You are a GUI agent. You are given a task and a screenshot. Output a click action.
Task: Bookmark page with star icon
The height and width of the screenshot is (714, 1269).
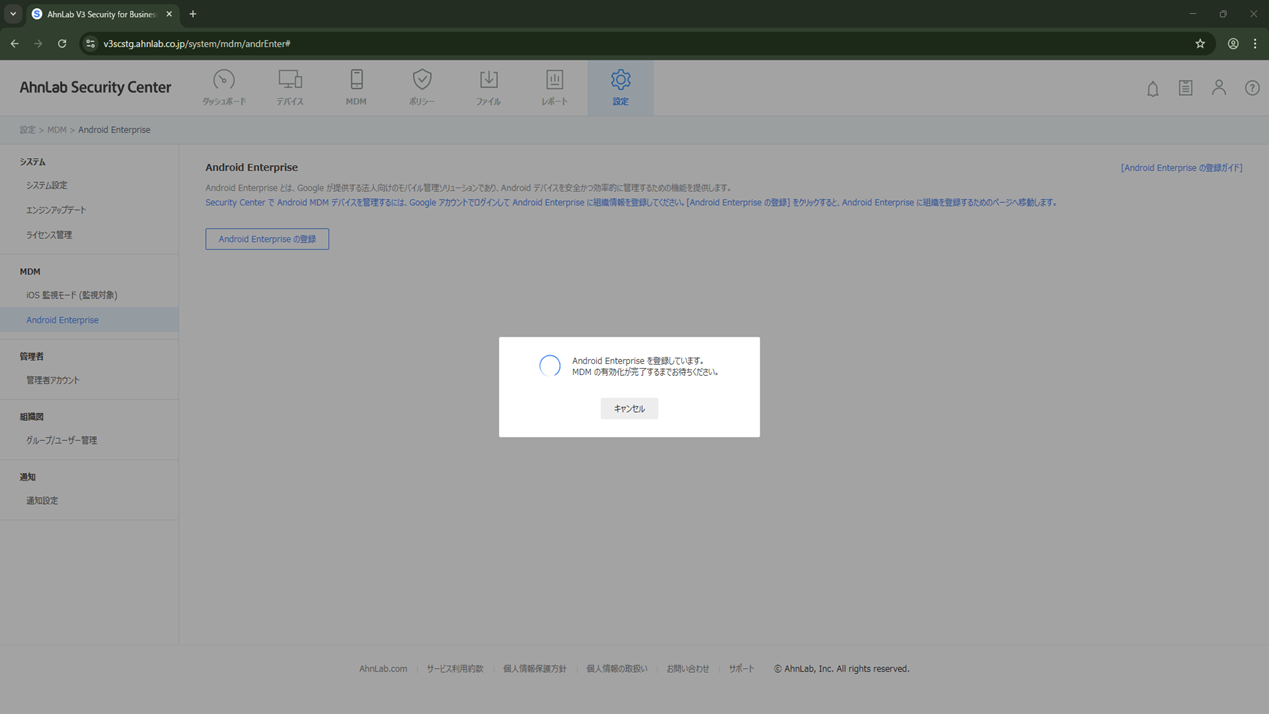[x=1200, y=44]
